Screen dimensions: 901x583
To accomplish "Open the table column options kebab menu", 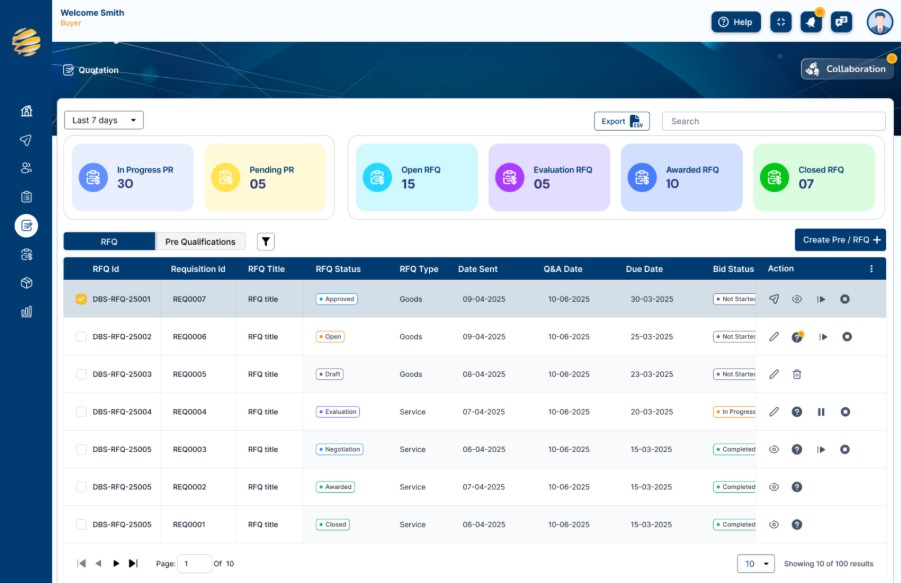I will pos(871,269).
